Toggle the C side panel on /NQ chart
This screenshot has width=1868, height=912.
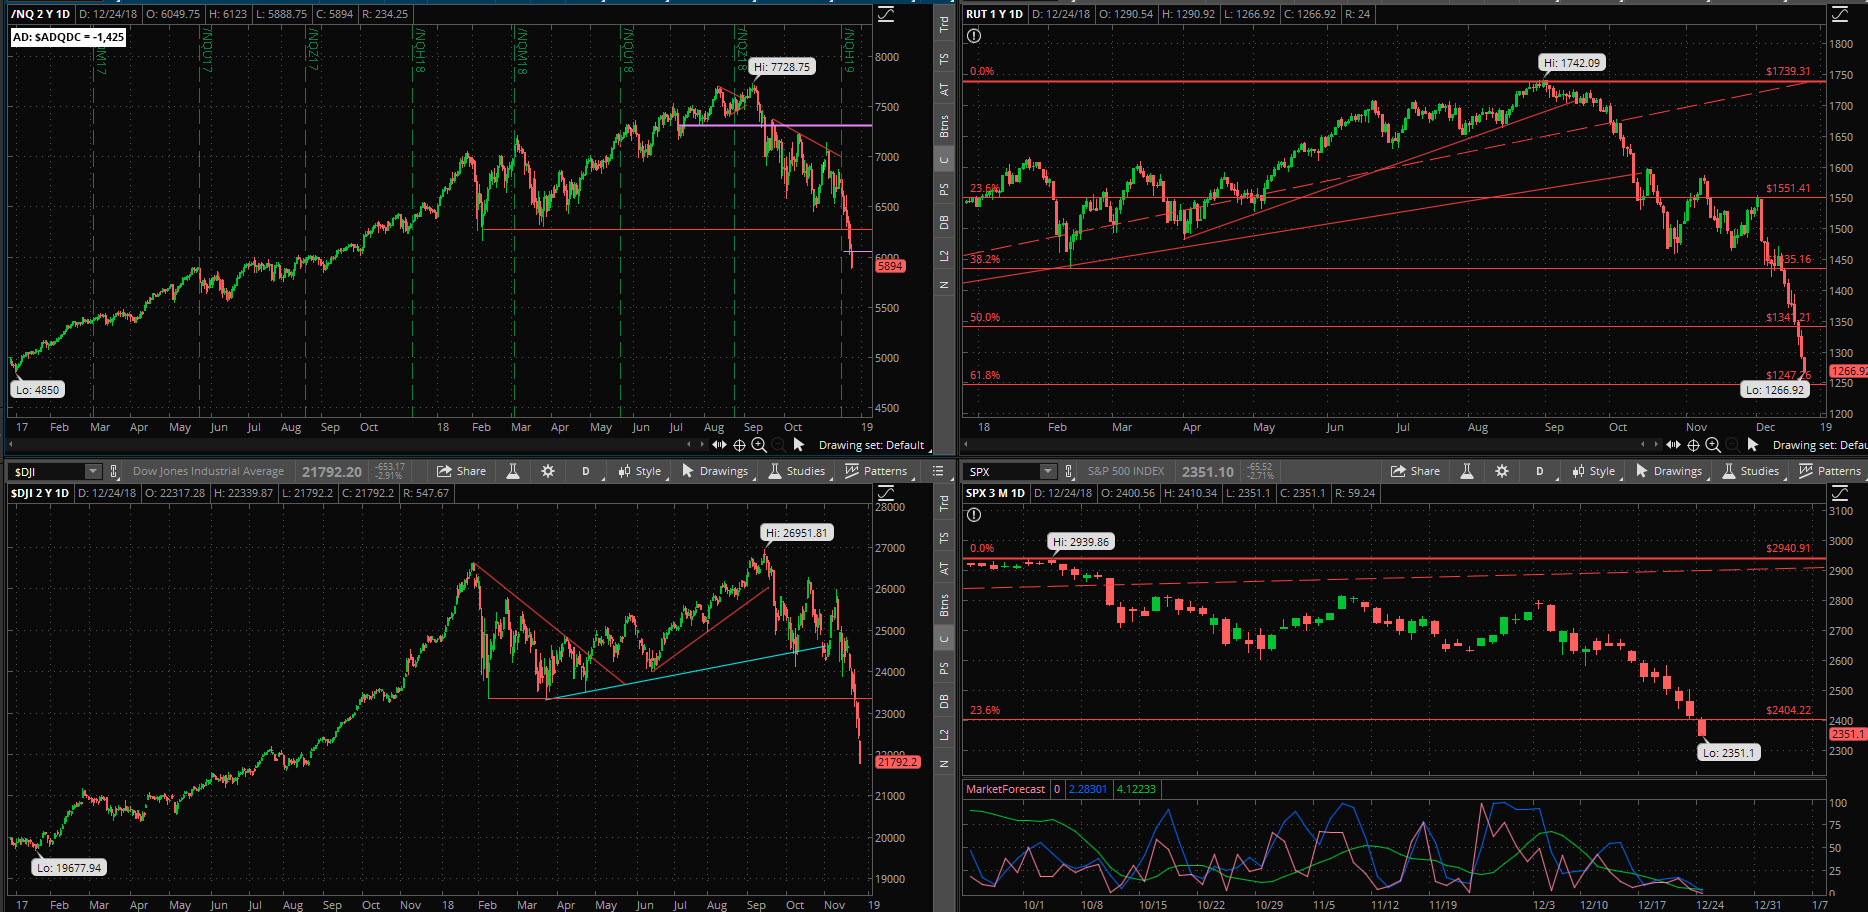pyautogui.click(x=943, y=159)
